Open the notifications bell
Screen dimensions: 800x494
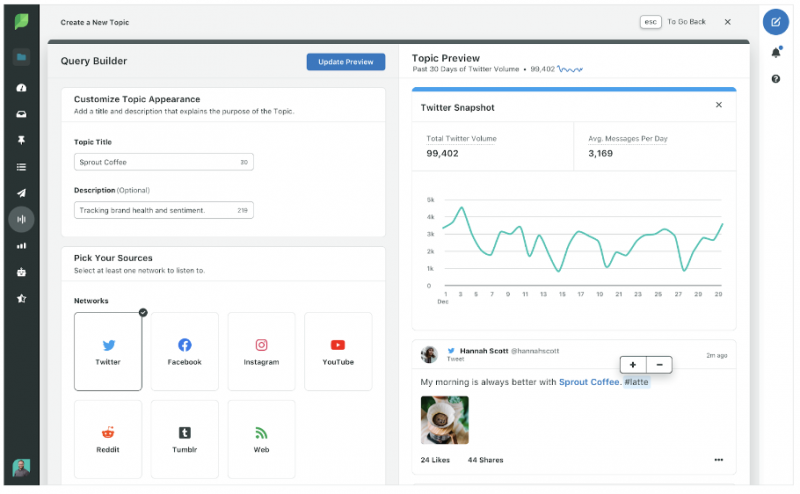776,52
